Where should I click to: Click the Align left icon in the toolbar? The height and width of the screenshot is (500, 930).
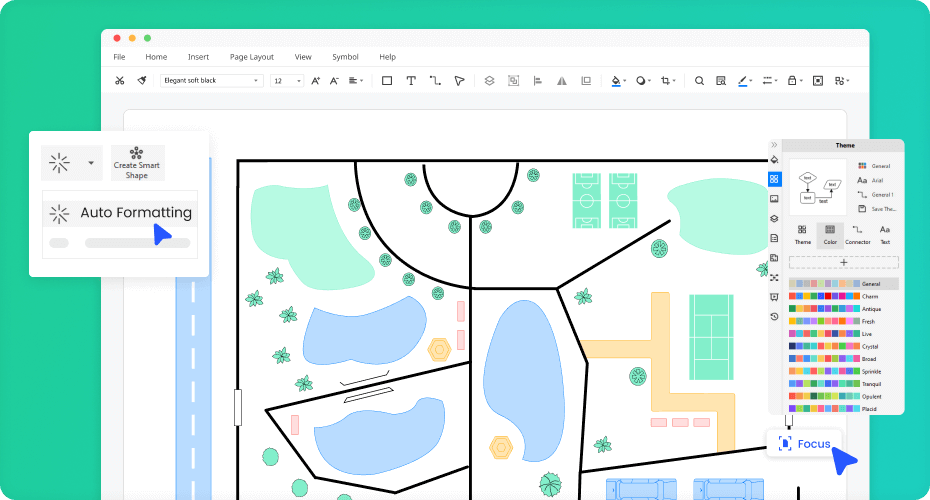538,81
